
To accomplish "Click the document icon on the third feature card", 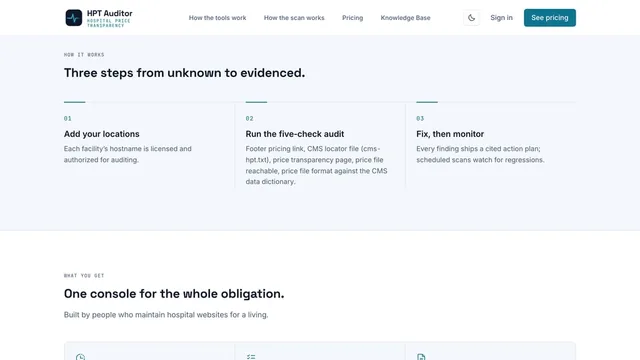I will point(421,357).
